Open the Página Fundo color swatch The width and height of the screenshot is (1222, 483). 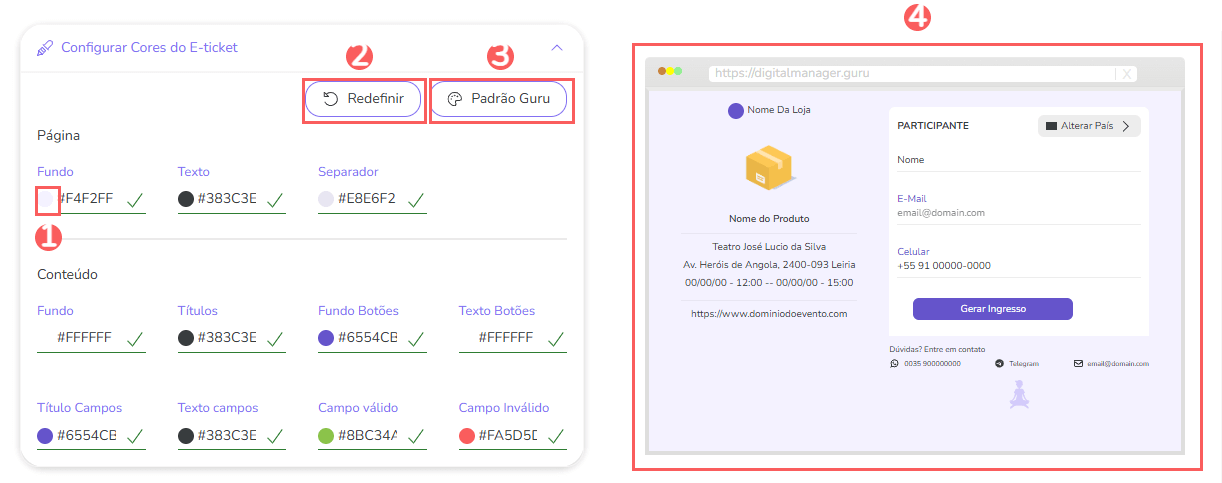(x=46, y=199)
